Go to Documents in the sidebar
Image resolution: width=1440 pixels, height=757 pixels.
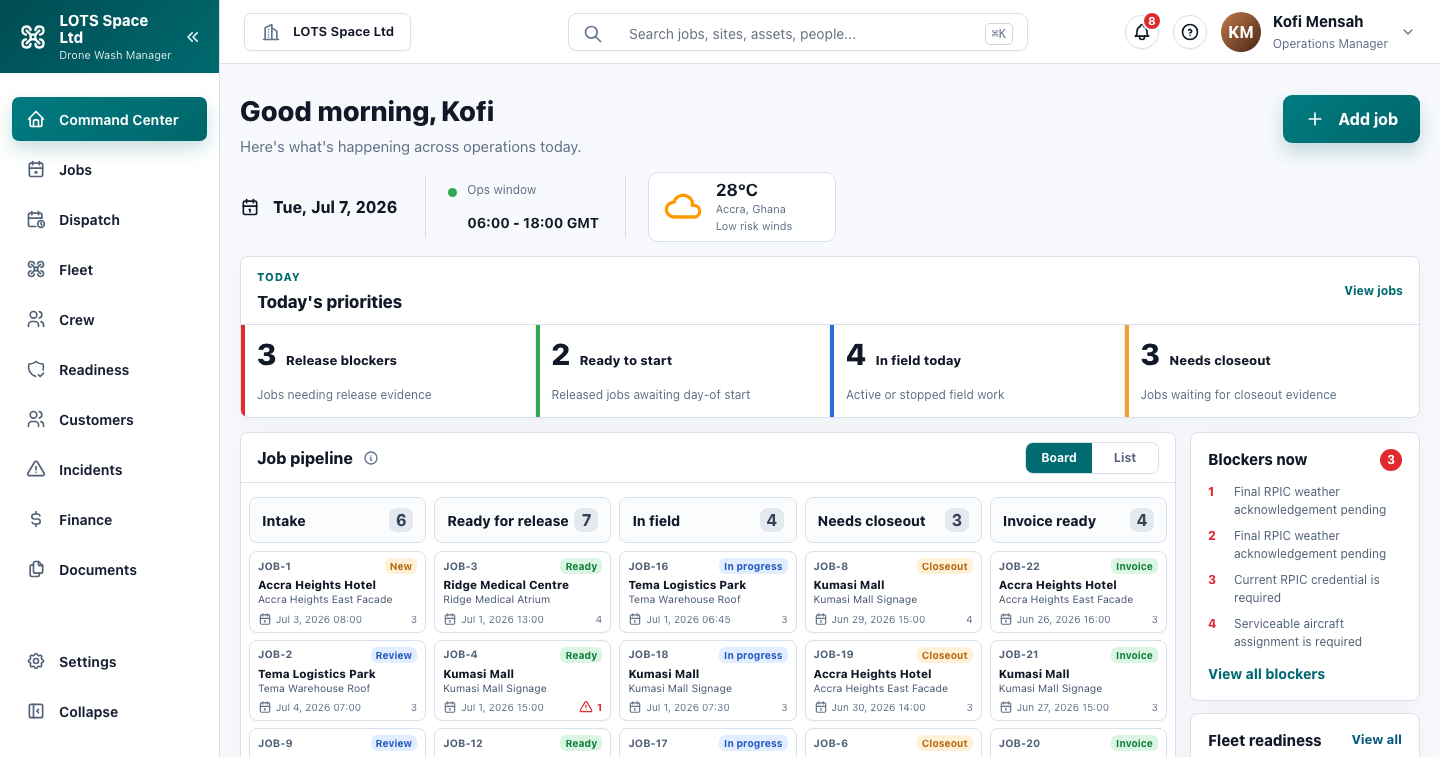tap(109, 570)
